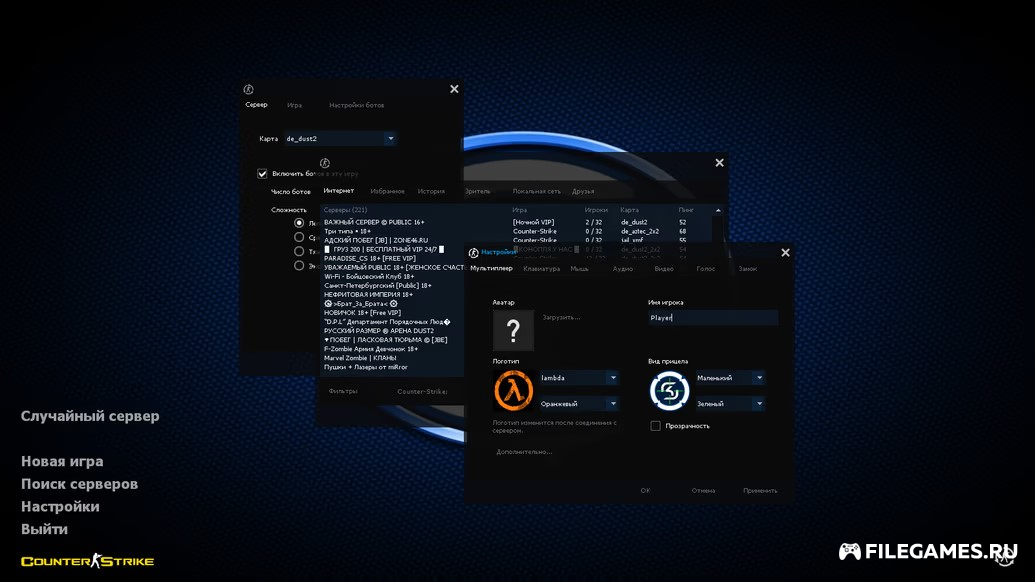Open the lambda logo dropdown
This screenshot has width=1035, height=582.
click(579, 378)
